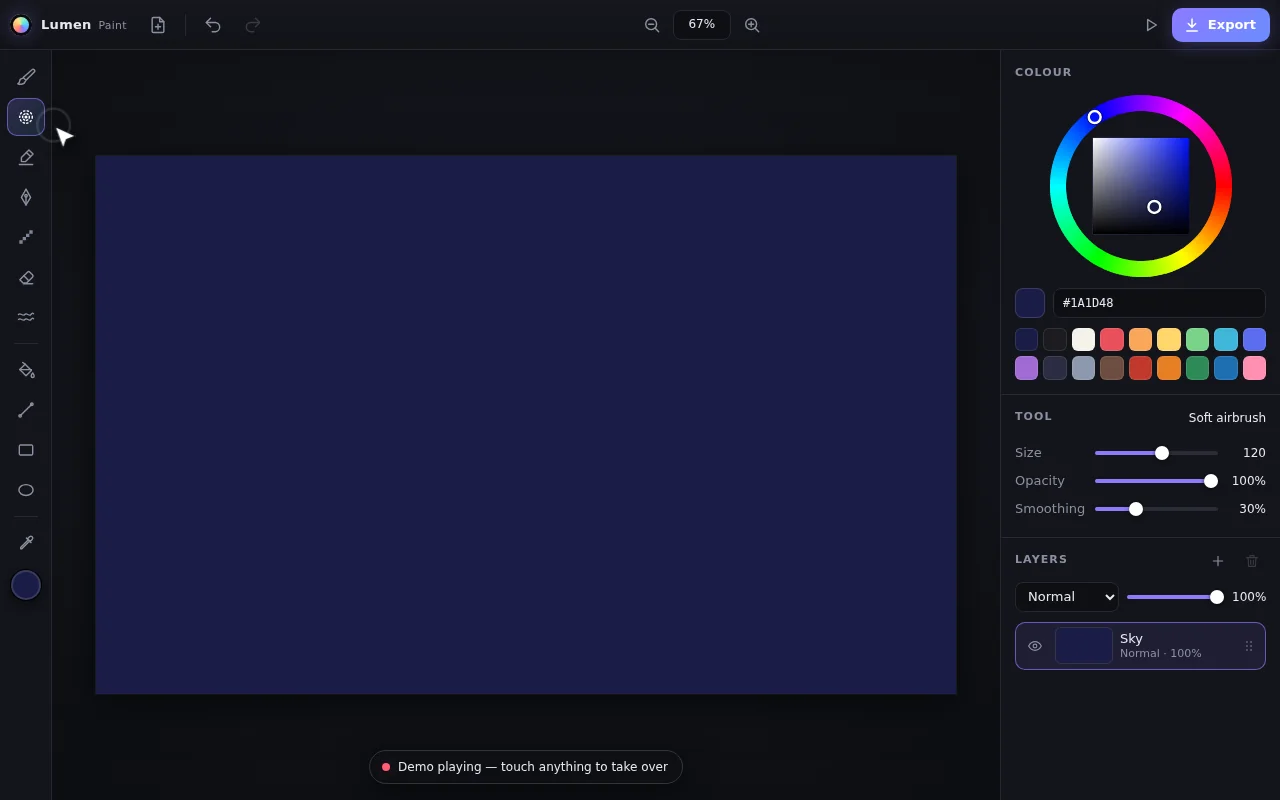Viewport: 1280px width, 800px height.
Task: Select the line drawing tool
Action: pos(26,410)
